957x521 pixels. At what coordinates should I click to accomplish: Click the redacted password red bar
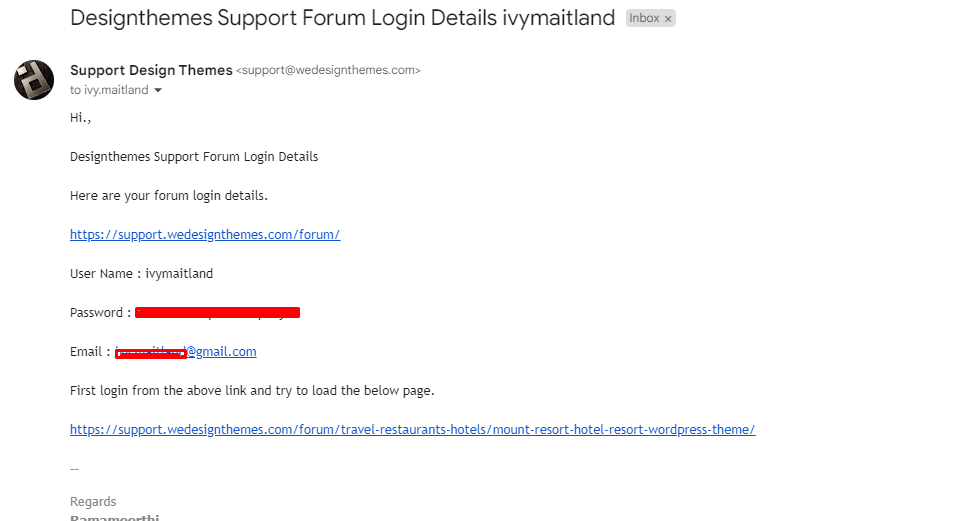(217, 312)
